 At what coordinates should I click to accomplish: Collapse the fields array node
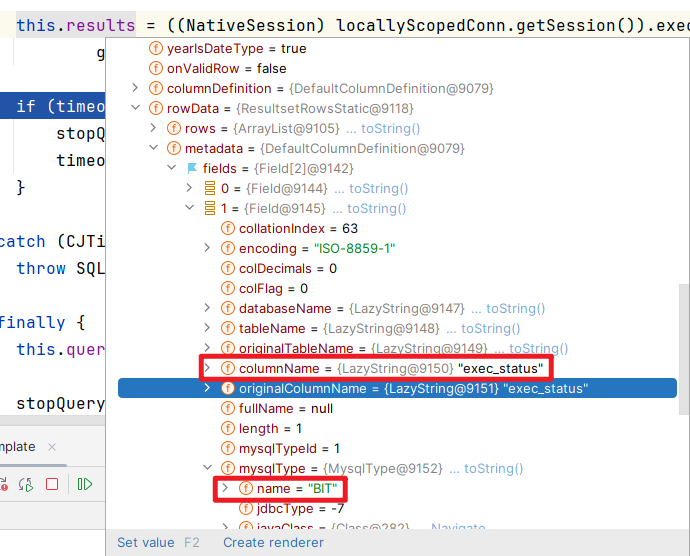pos(172,169)
